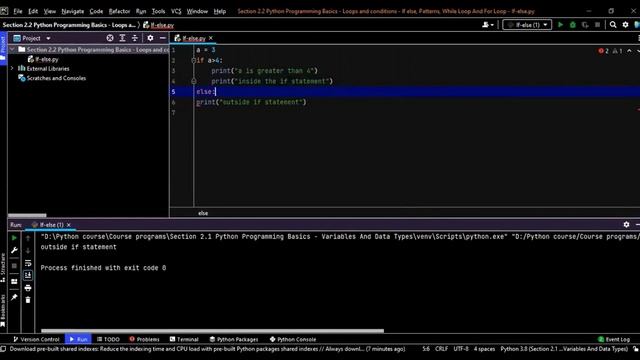
Task: Open the If-else (1) run configuration dropdown
Action: click(527, 25)
